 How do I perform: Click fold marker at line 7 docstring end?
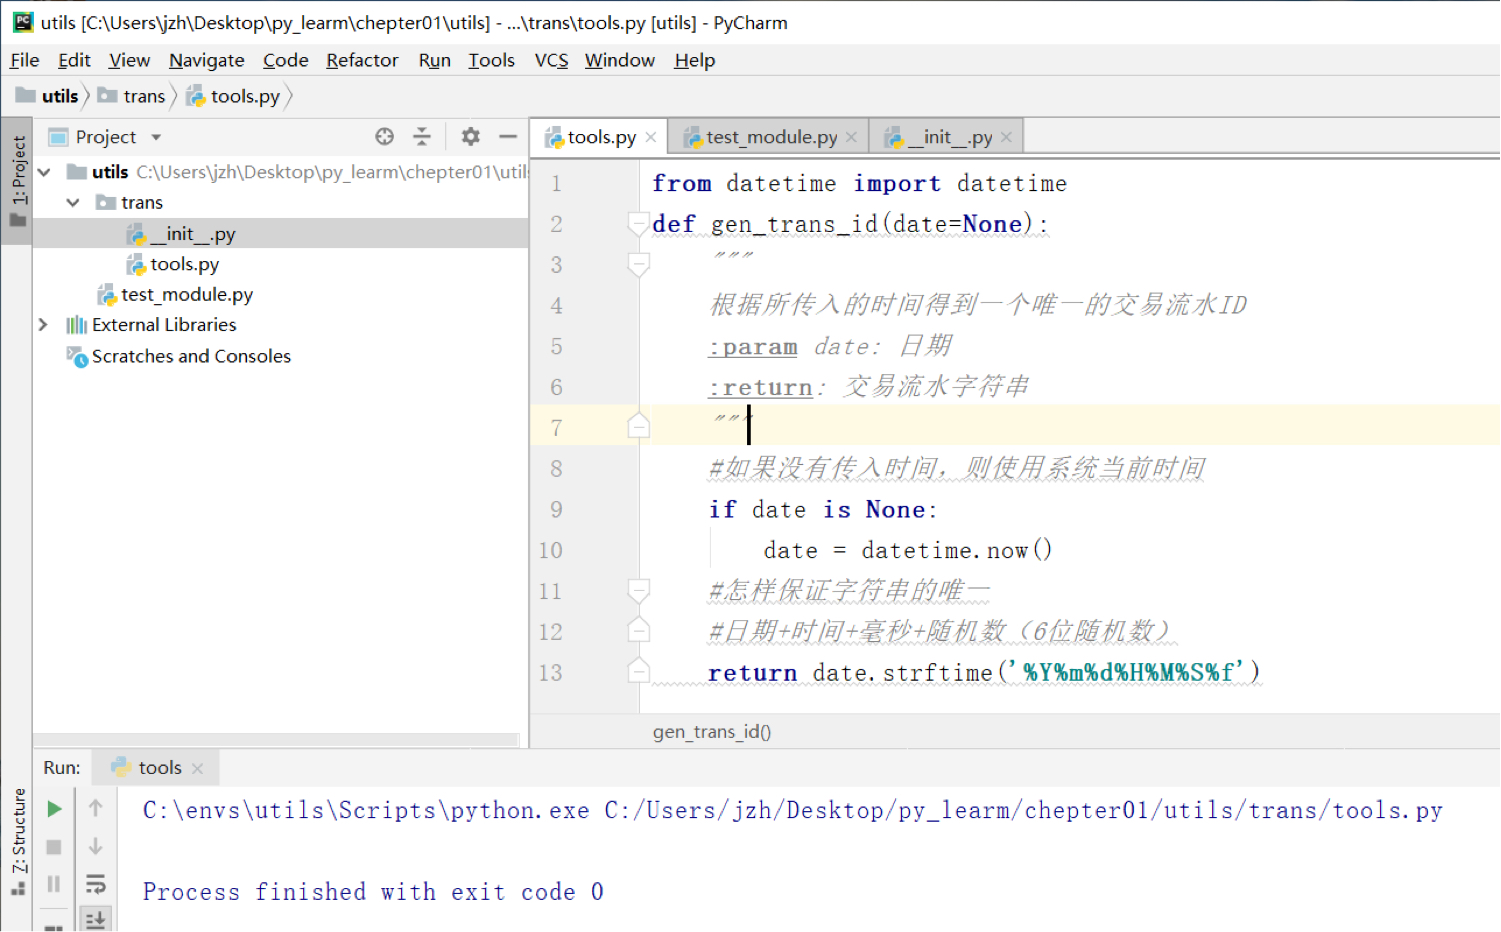tap(638, 427)
